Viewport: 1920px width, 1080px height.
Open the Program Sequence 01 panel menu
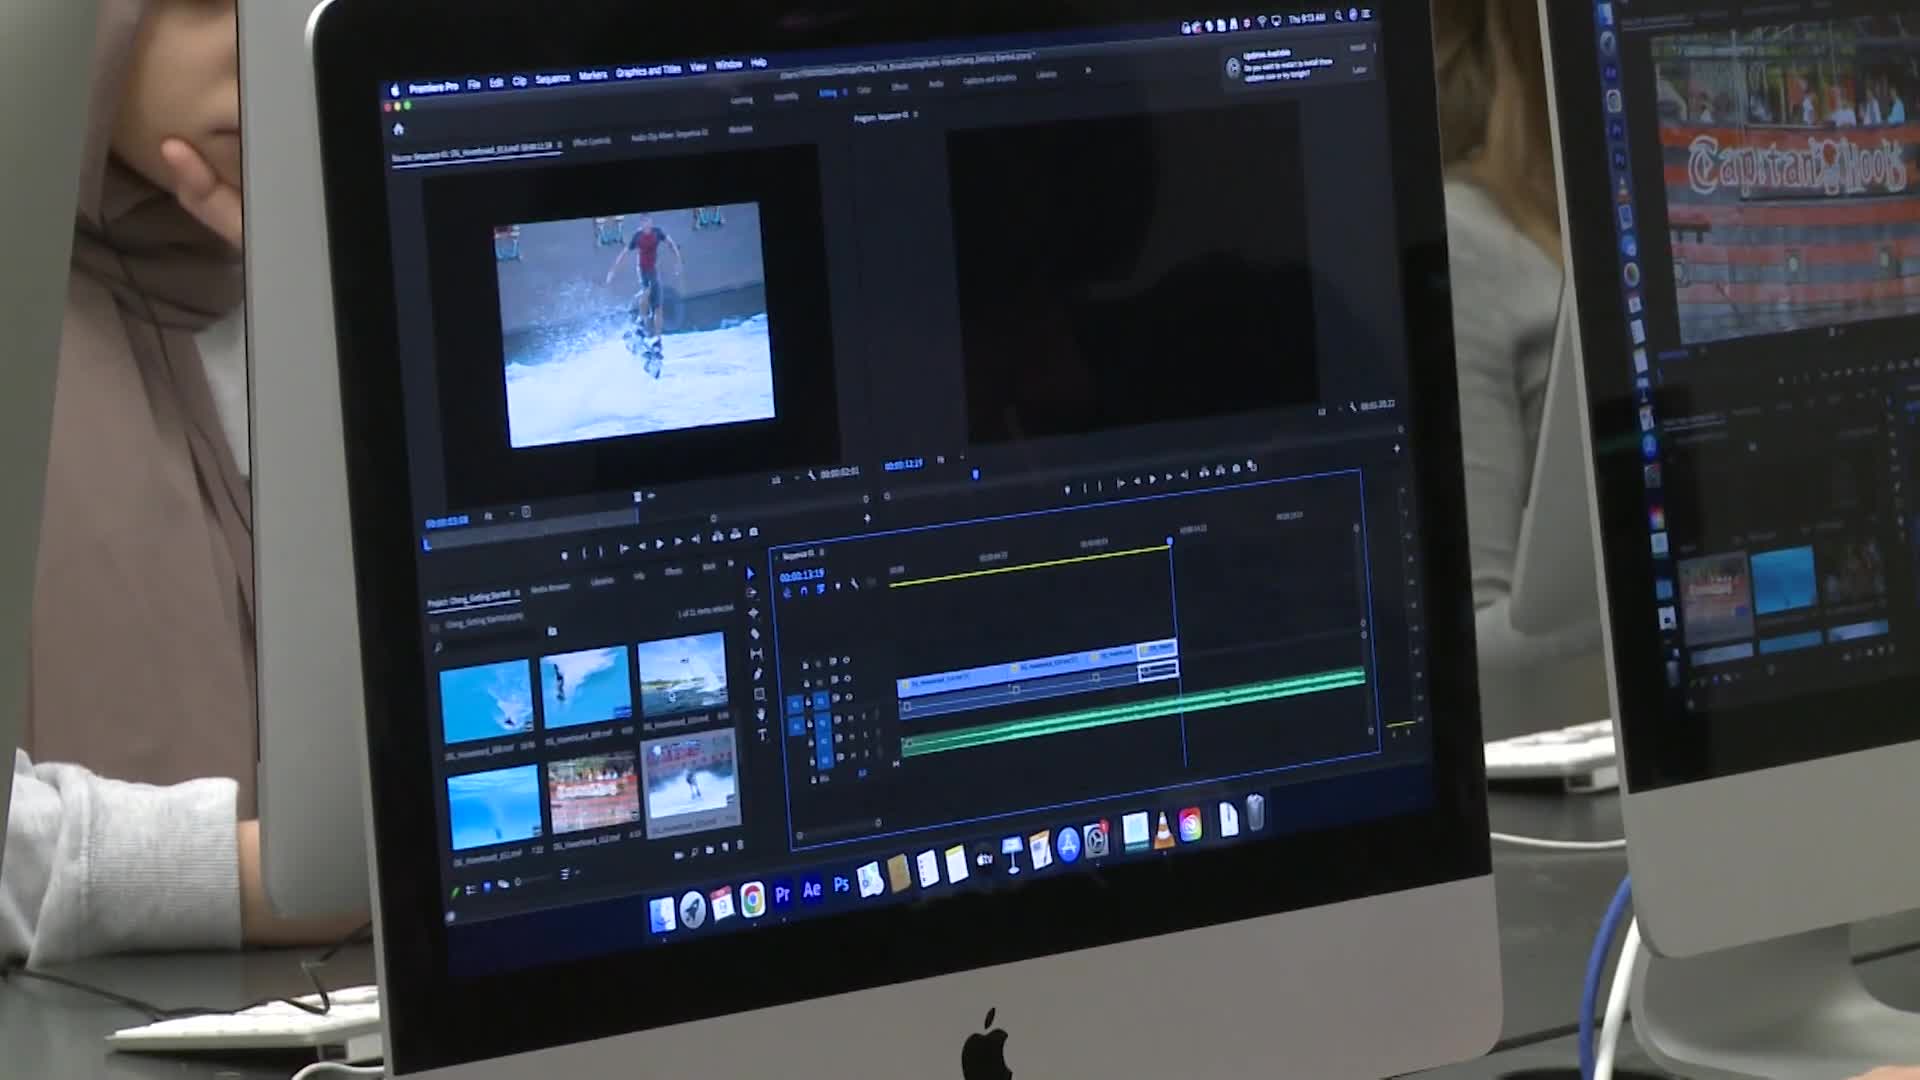(x=915, y=116)
